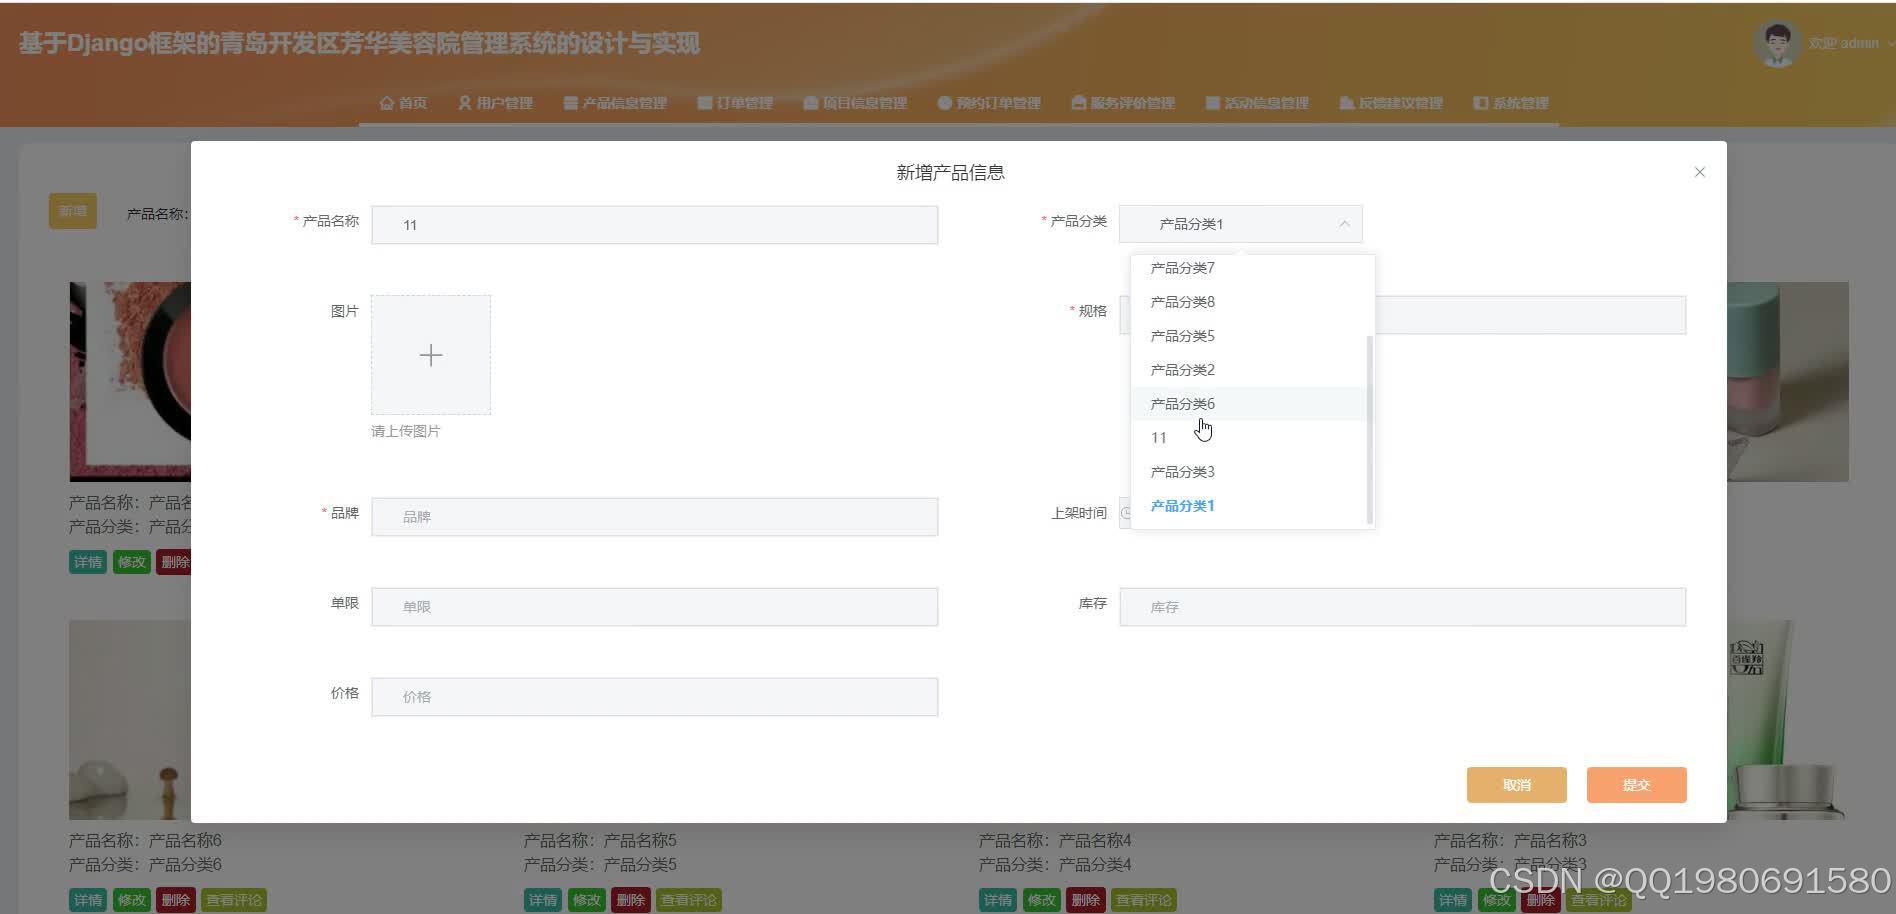Select 产品分类5 from the list
The image size is (1896, 914).
point(1252,336)
